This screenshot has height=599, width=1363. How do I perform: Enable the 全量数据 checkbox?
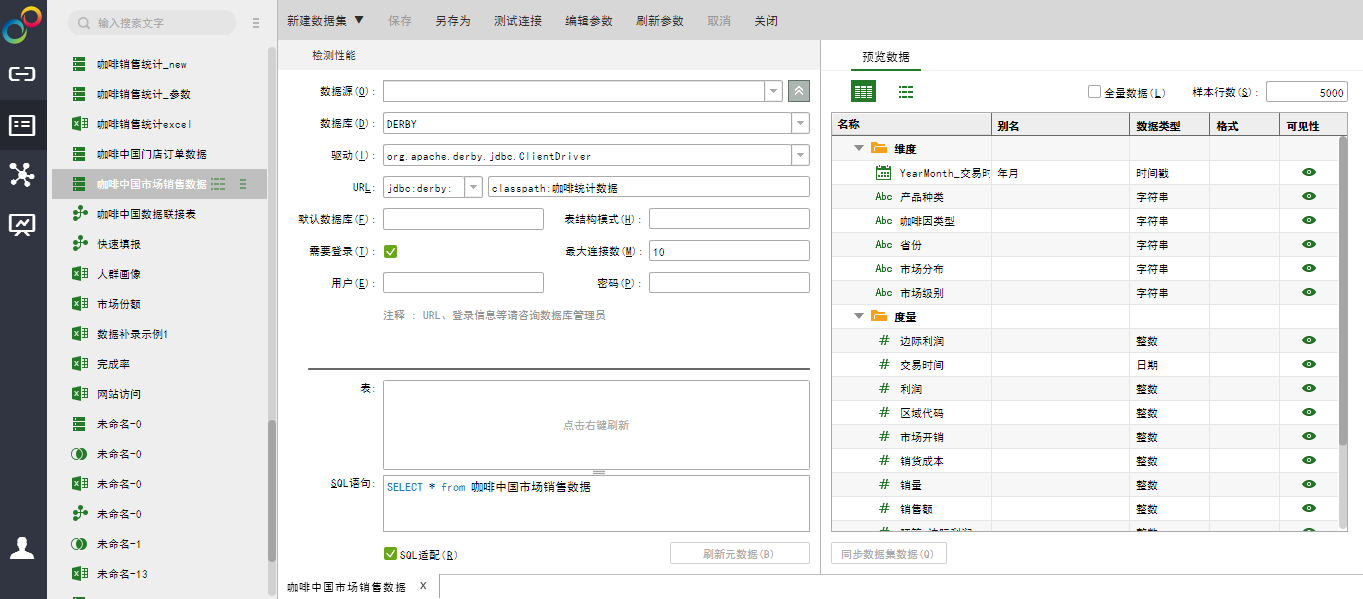(1094, 92)
